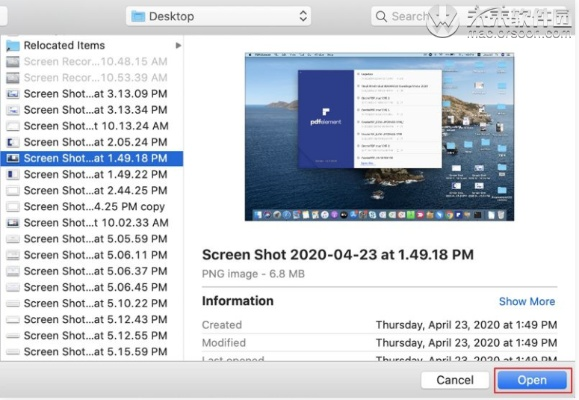Select Screen Shot...at 2.05.24 PM
Image resolution: width=579 pixels, height=400 pixels.
[92, 142]
